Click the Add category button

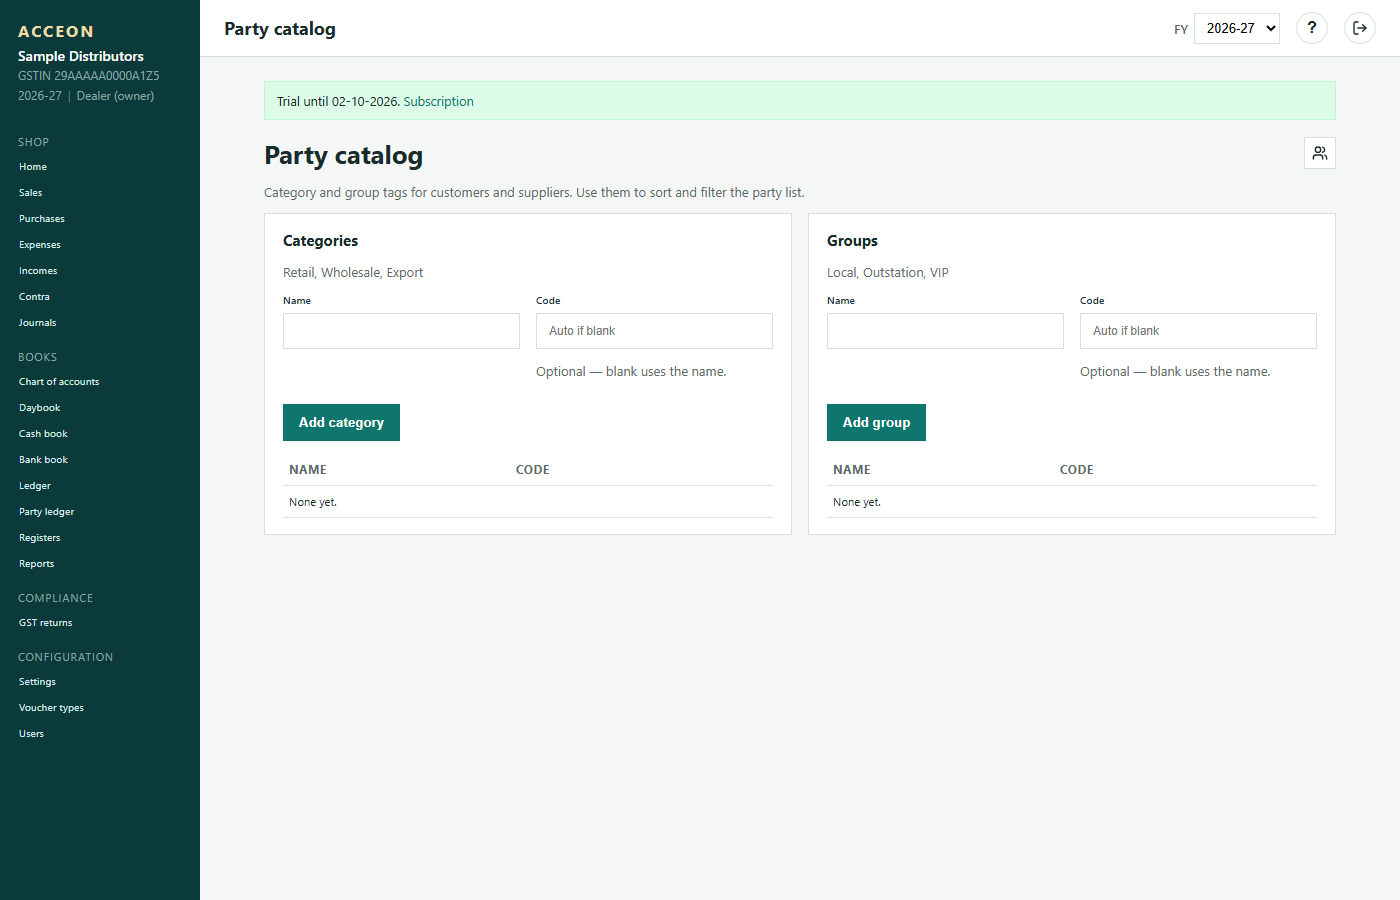341,422
